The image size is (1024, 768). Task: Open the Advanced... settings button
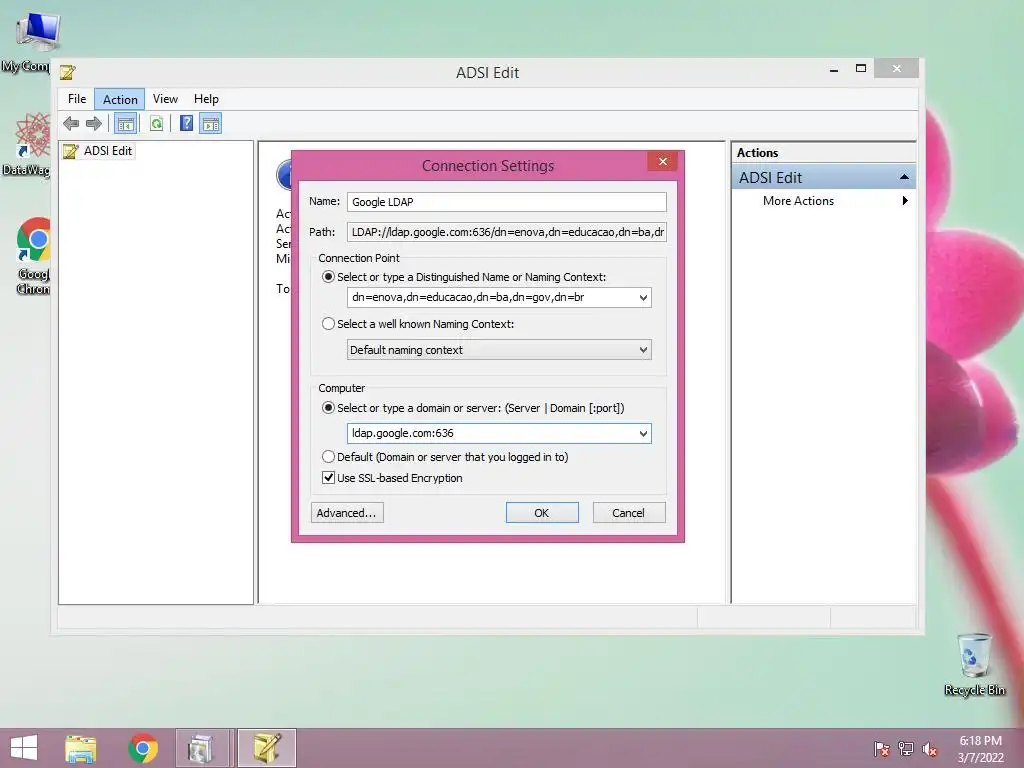click(x=347, y=513)
